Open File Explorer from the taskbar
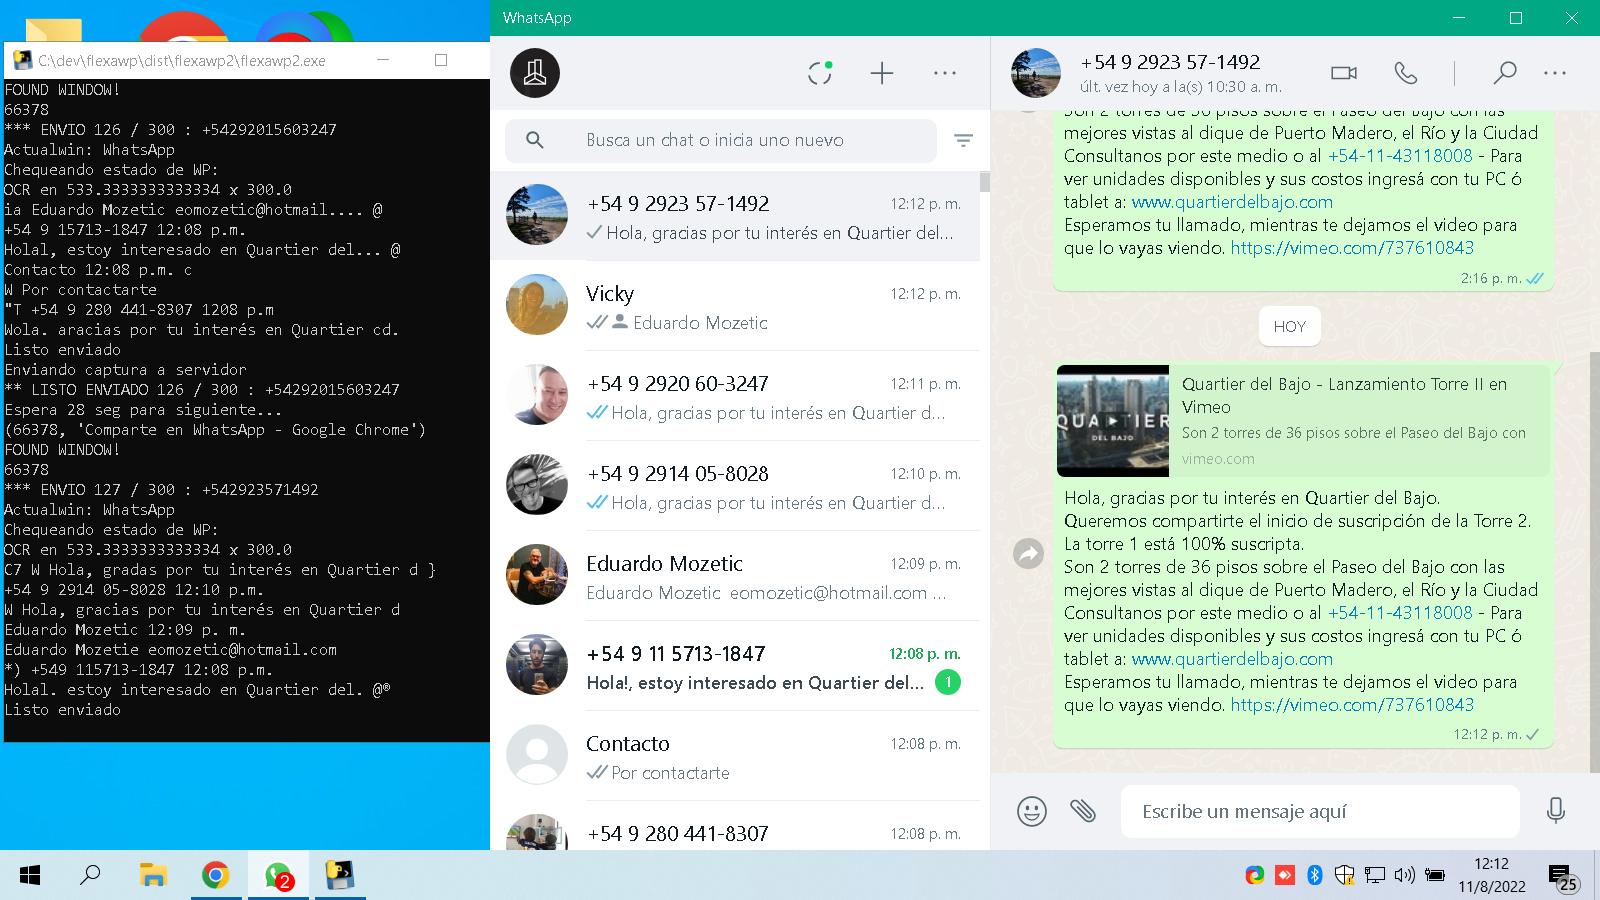1600x900 pixels. 152,876
